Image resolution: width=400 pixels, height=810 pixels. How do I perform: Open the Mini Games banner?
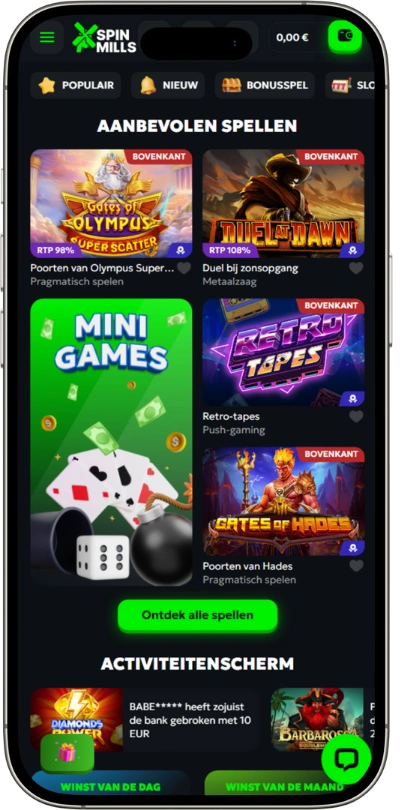[111, 442]
